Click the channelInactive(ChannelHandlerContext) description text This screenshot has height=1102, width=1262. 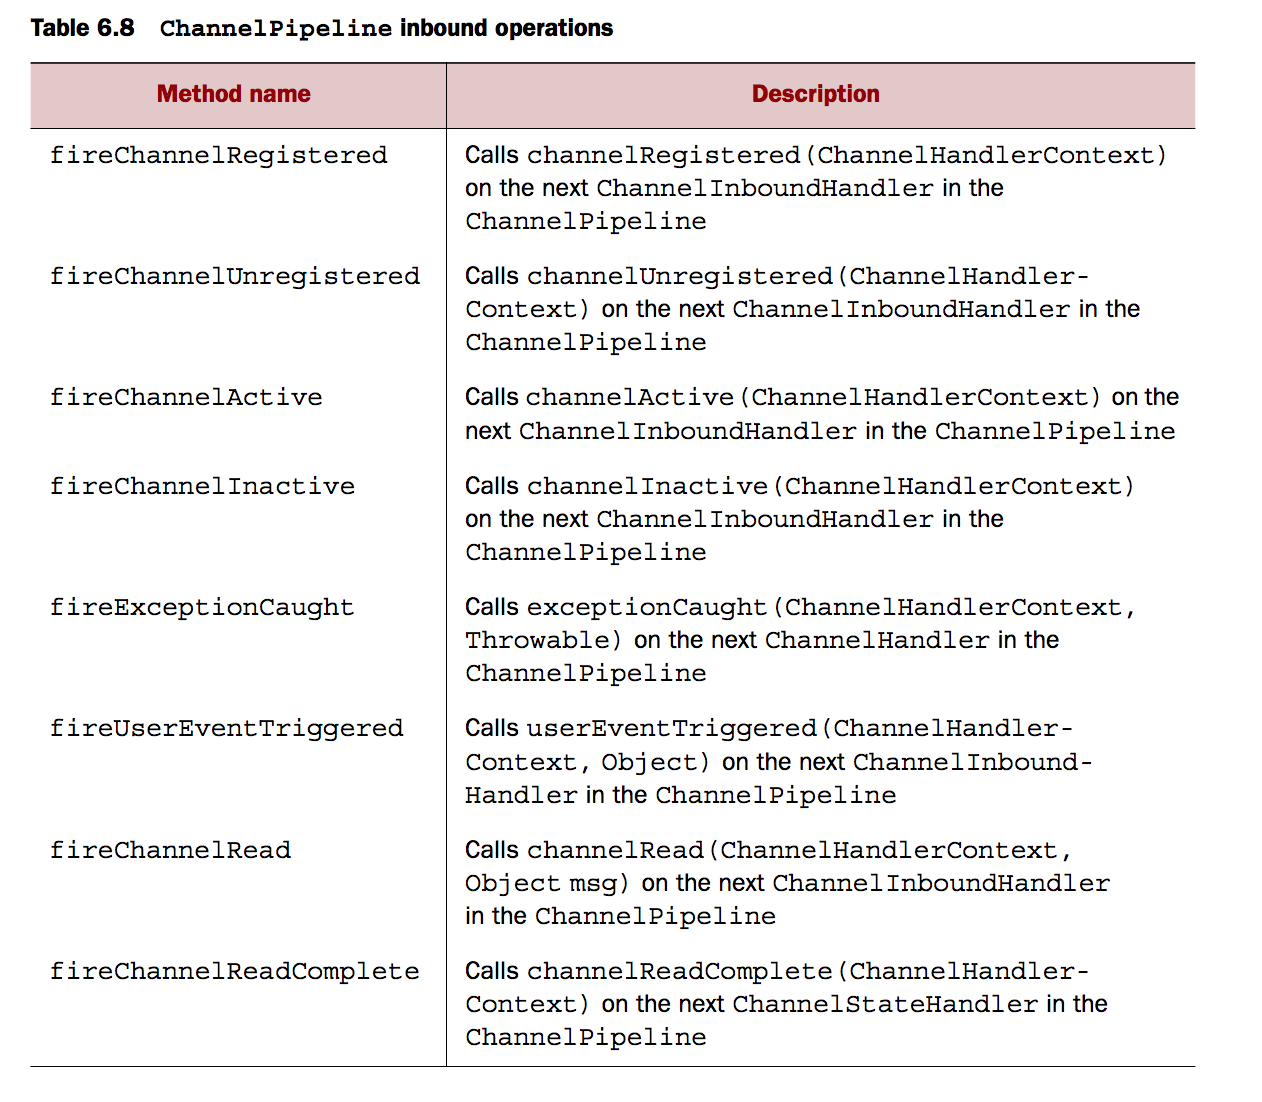click(x=831, y=486)
